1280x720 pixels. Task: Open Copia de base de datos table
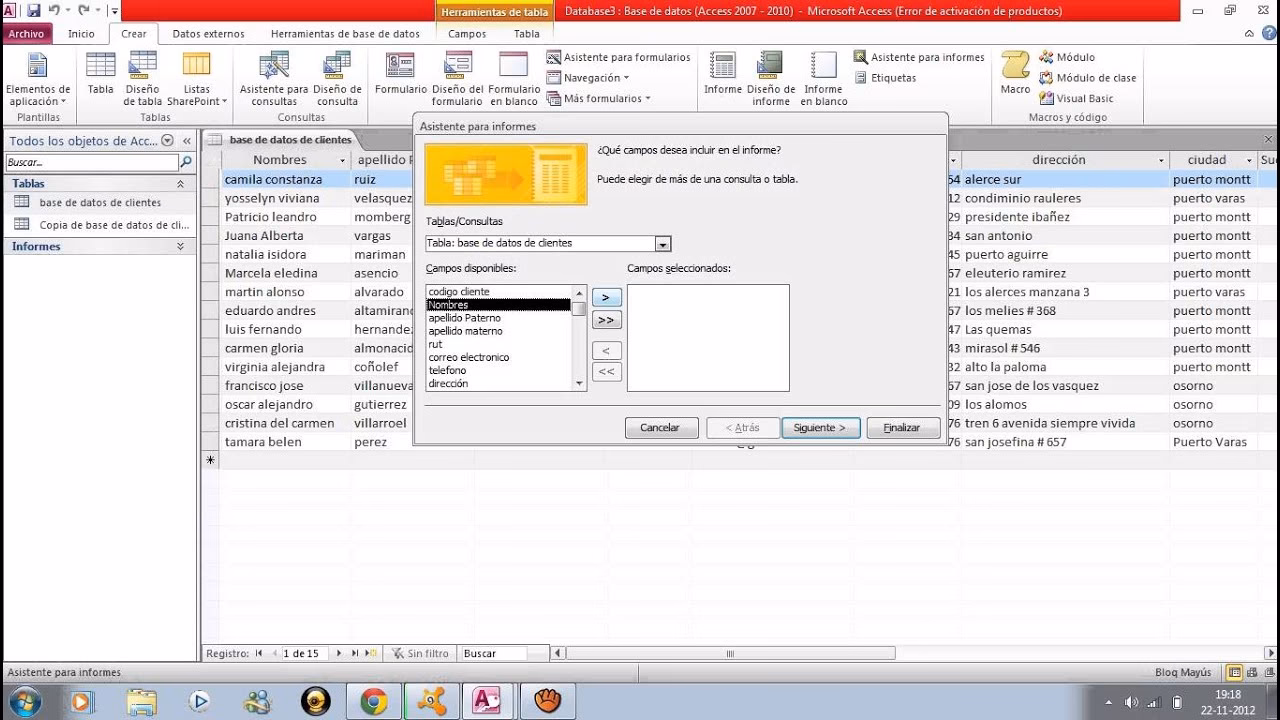tap(100, 225)
